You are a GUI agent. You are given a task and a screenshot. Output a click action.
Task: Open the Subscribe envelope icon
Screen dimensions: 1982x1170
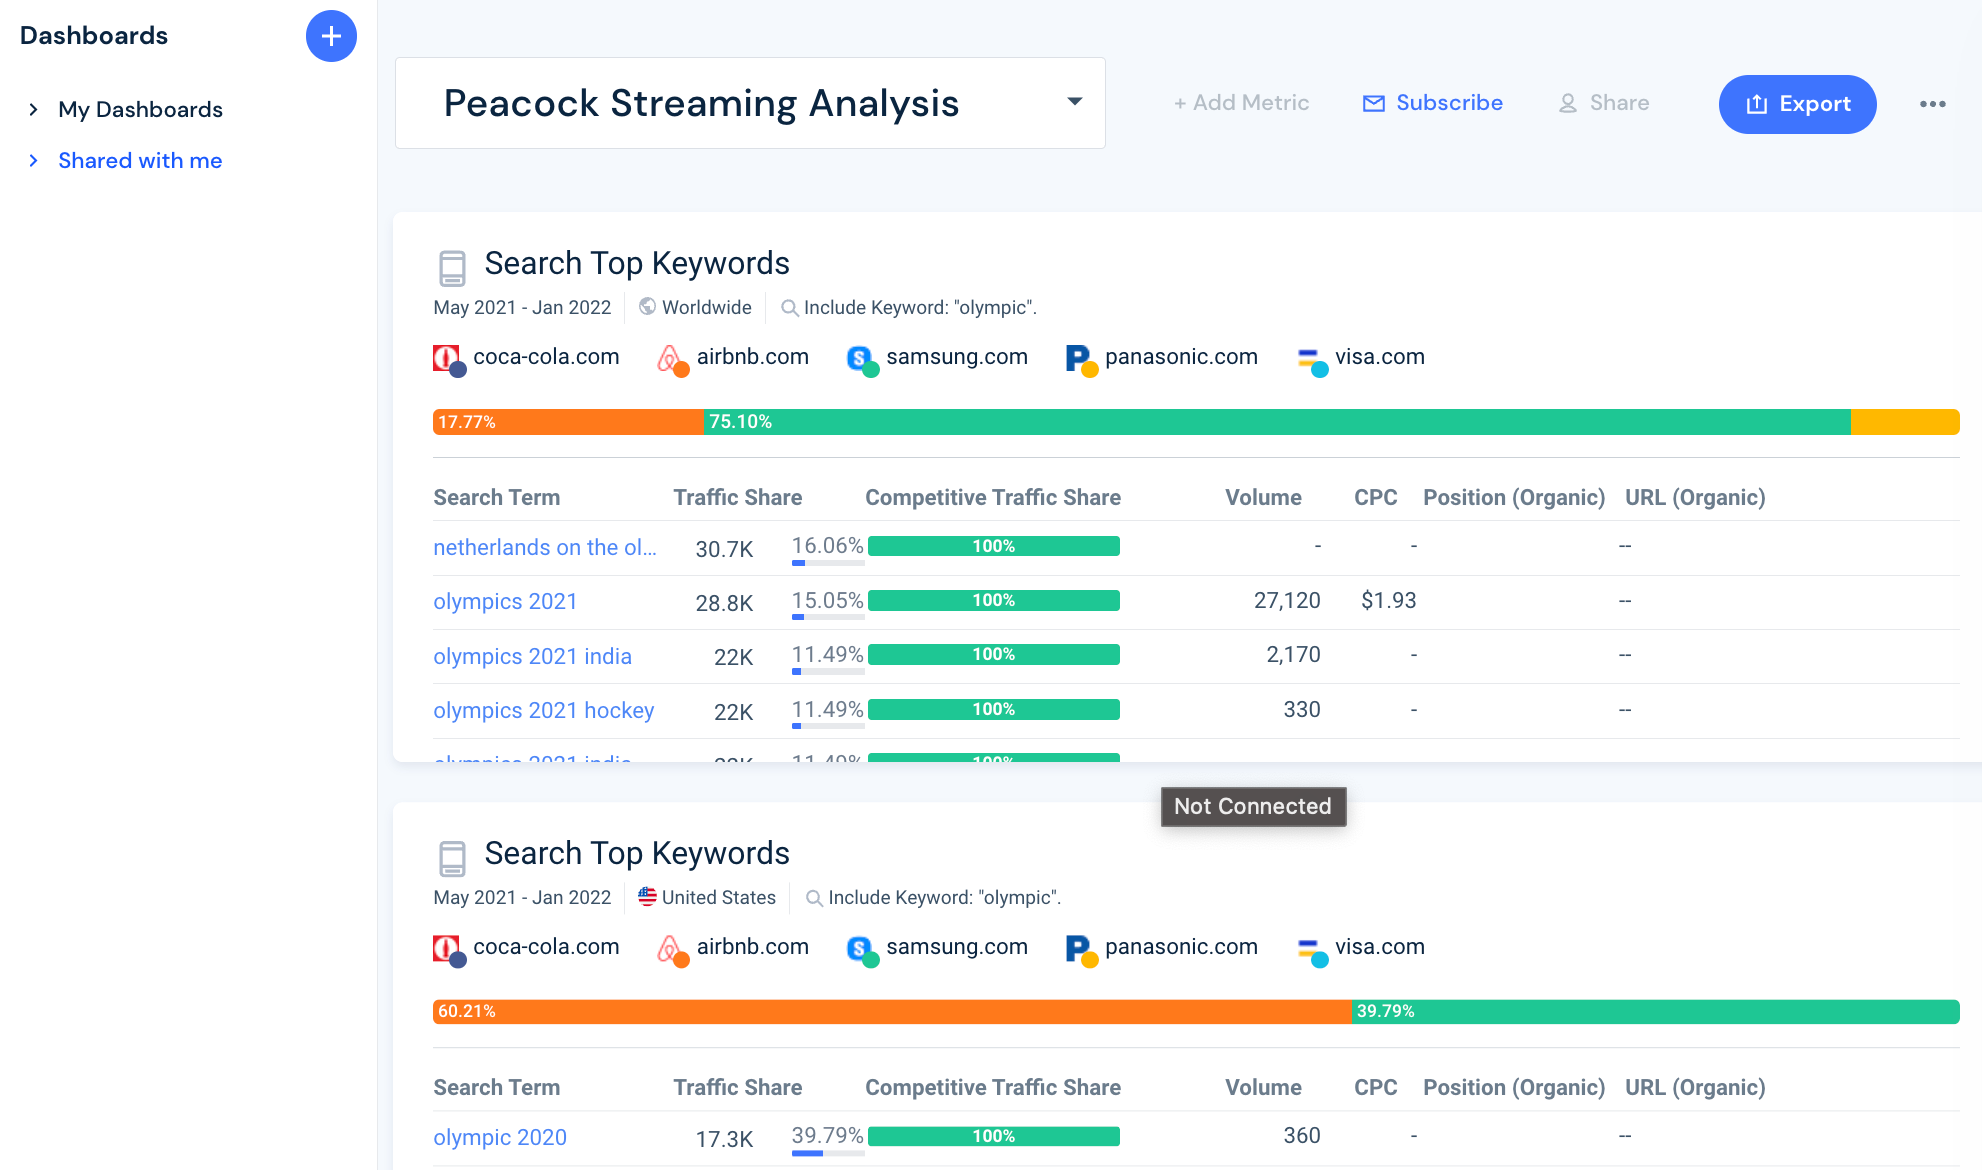pos(1373,102)
